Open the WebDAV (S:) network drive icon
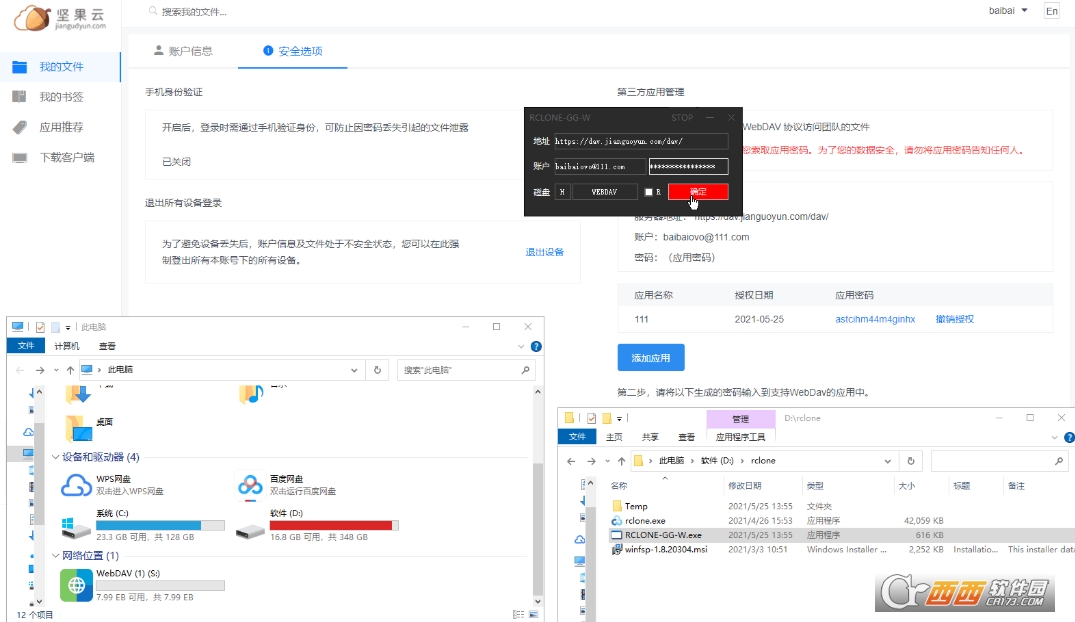The height and width of the screenshot is (622, 1075). (x=76, y=585)
